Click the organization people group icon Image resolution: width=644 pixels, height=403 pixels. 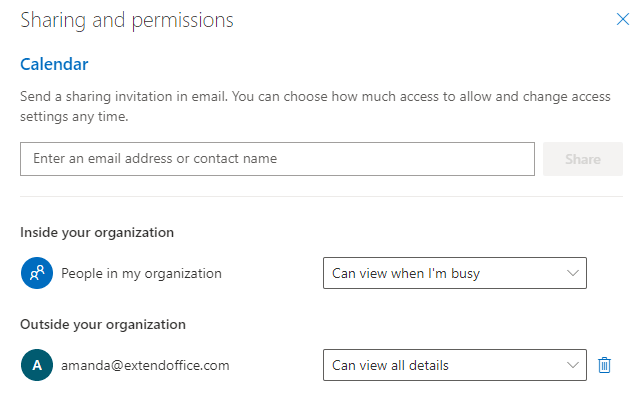coord(37,273)
